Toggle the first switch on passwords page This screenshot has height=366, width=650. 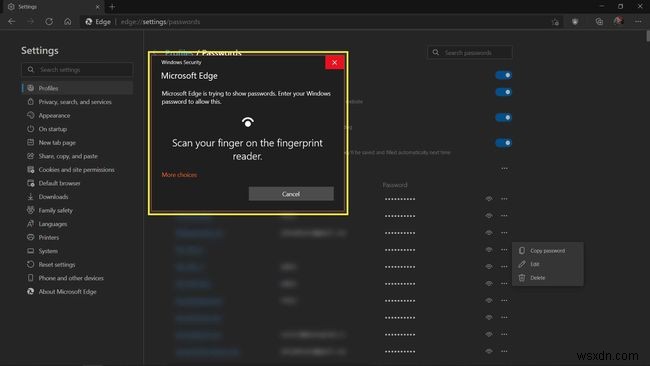click(503, 75)
